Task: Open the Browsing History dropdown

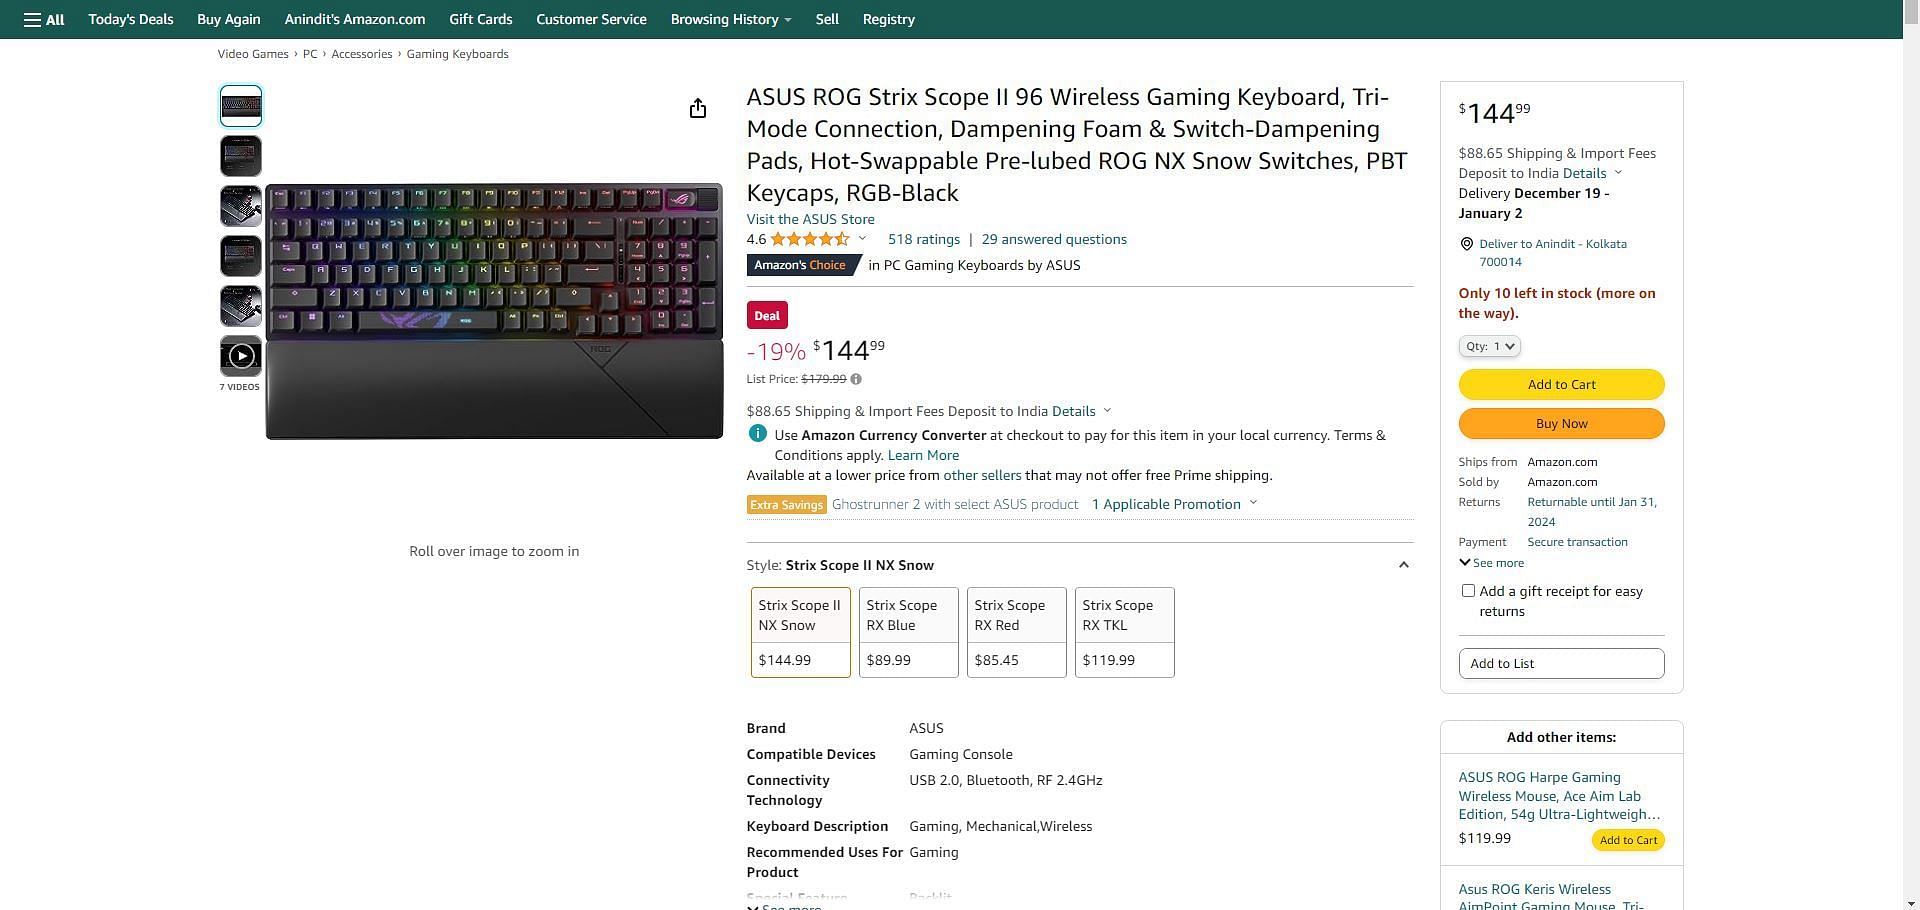Action: tap(730, 19)
